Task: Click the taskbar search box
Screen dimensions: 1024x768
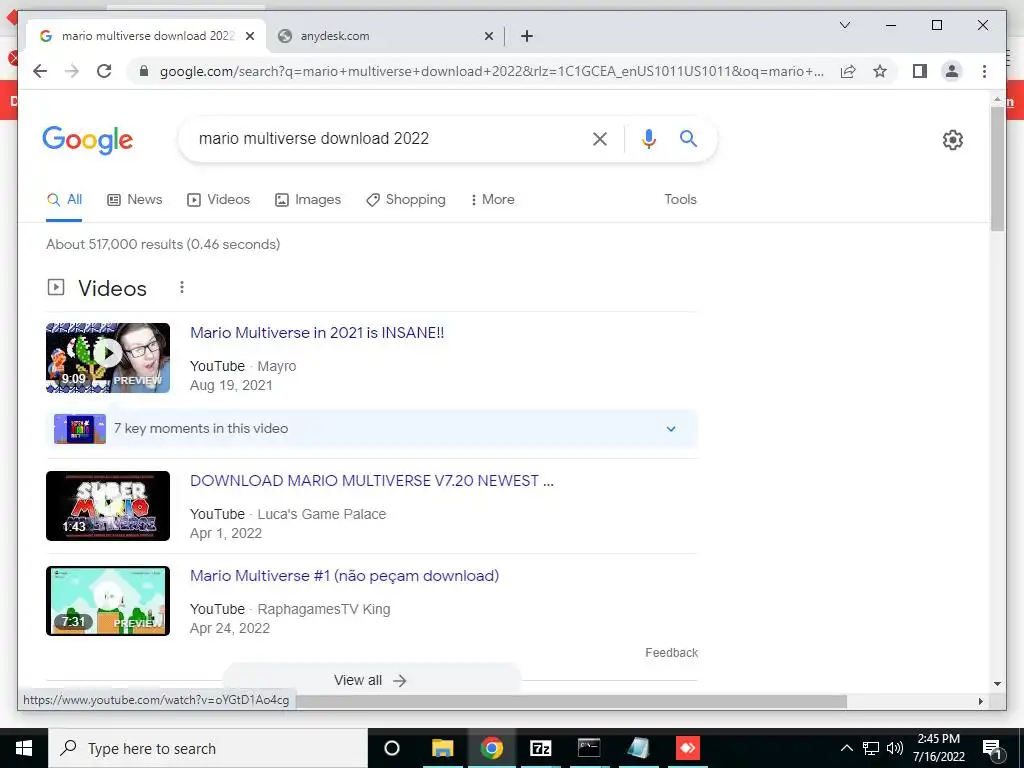Action: (x=208, y=748)
